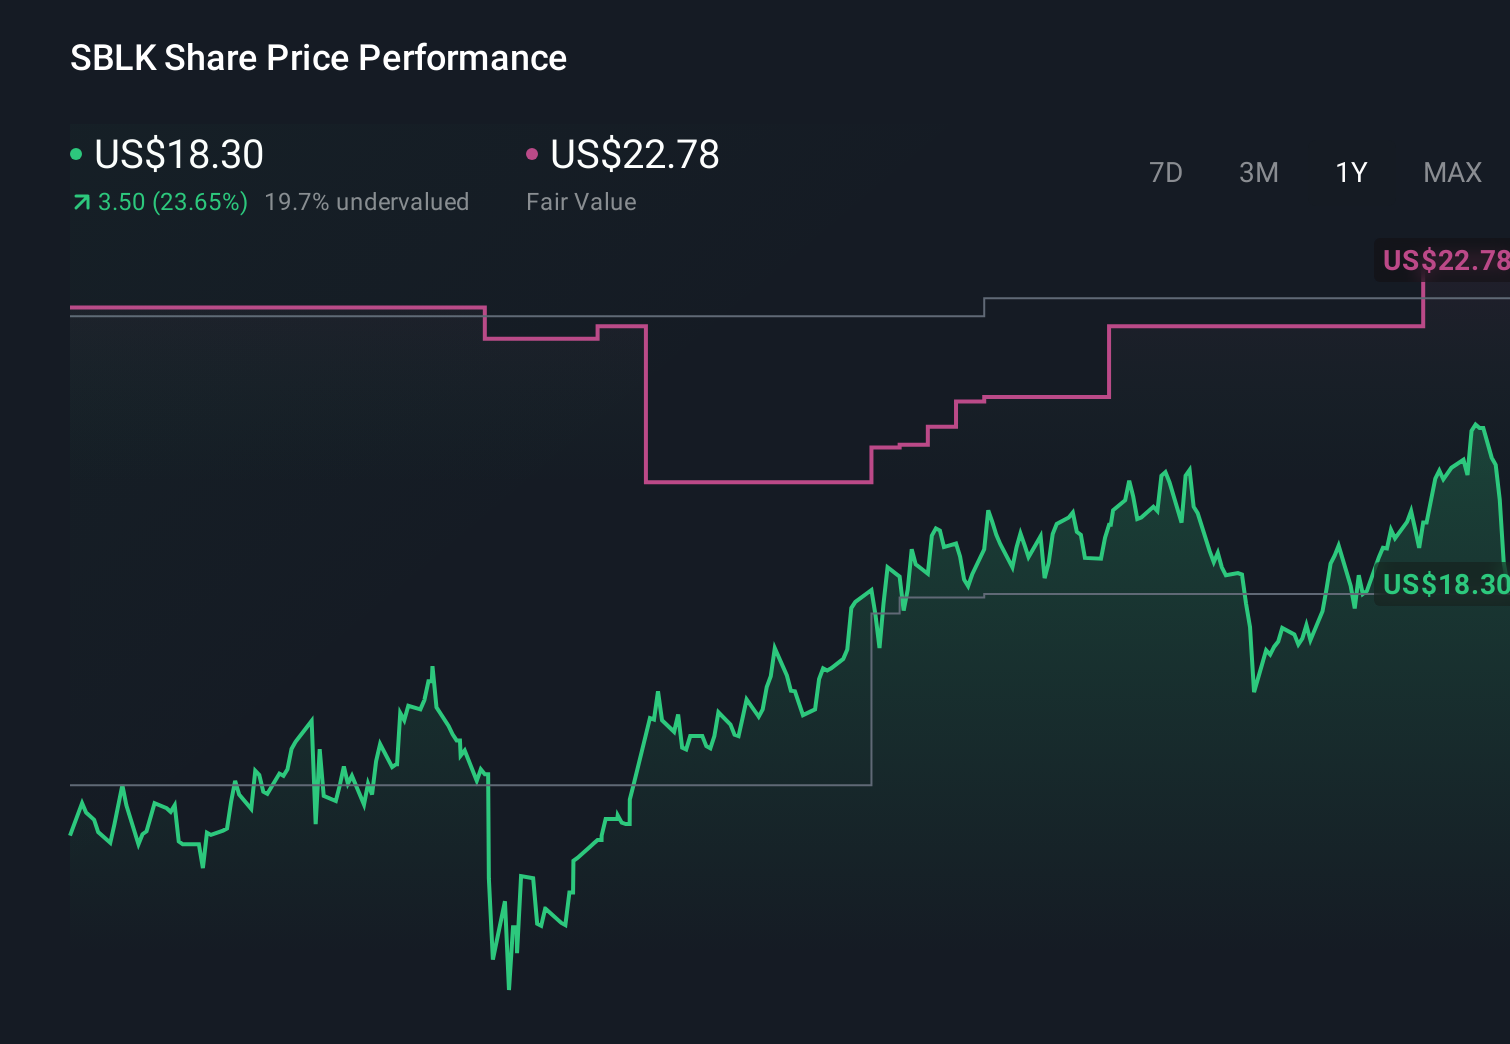Switch to the 7D time range
The height and width of the screenshot is (1044, 1510).
(x=1166, y=172)
